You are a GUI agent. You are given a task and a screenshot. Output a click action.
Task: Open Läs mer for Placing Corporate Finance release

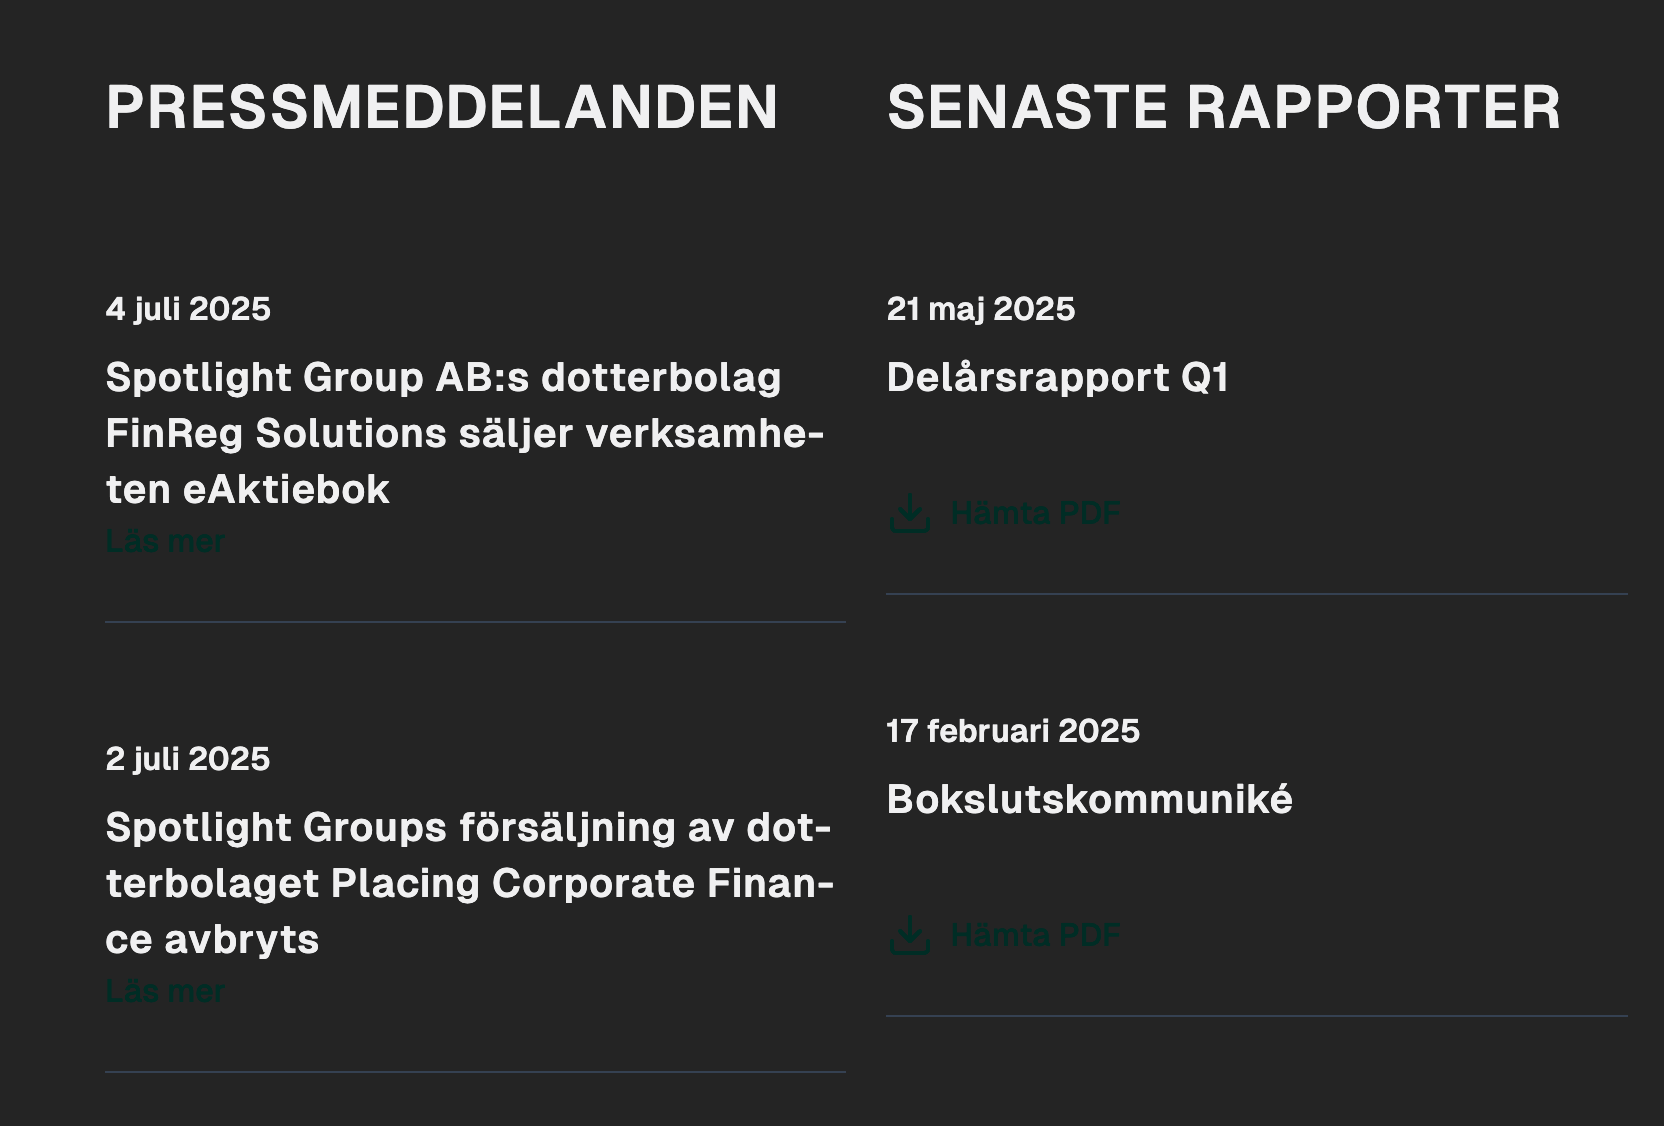point(165,991)
